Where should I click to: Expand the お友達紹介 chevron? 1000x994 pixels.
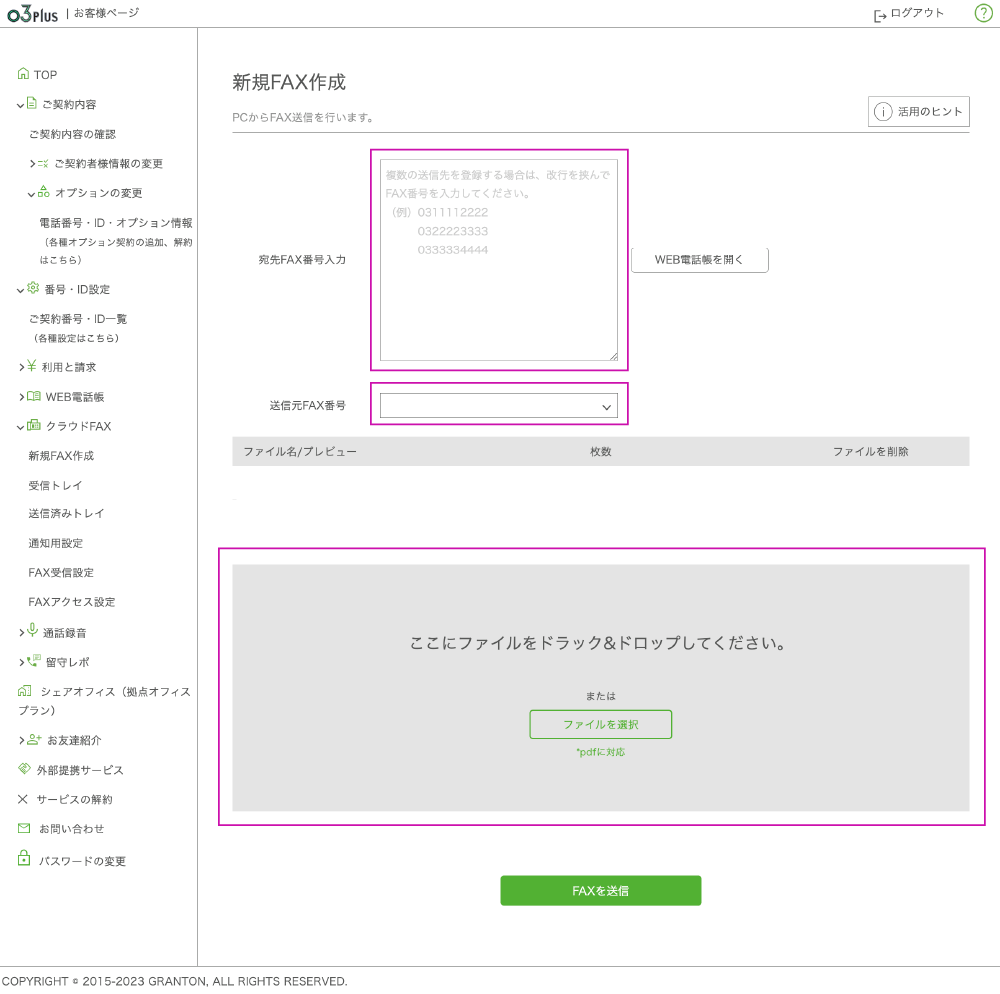(x=22, y=740)
